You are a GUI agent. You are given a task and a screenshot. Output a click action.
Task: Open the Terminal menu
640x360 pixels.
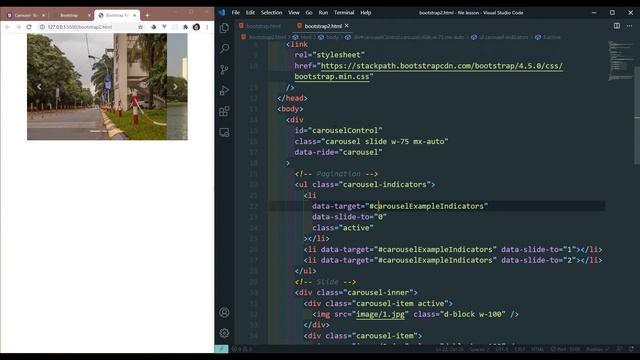coord(344,13)
